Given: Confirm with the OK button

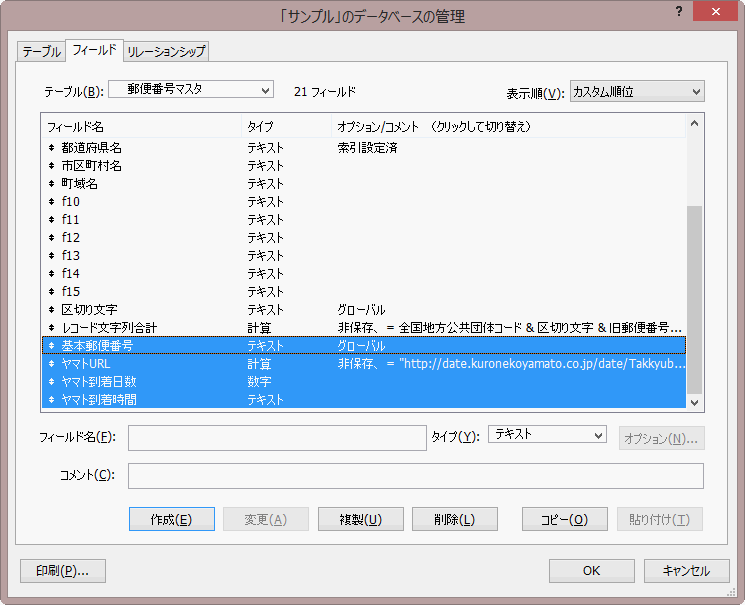Looking at the screenshot, I should (592, 571).
